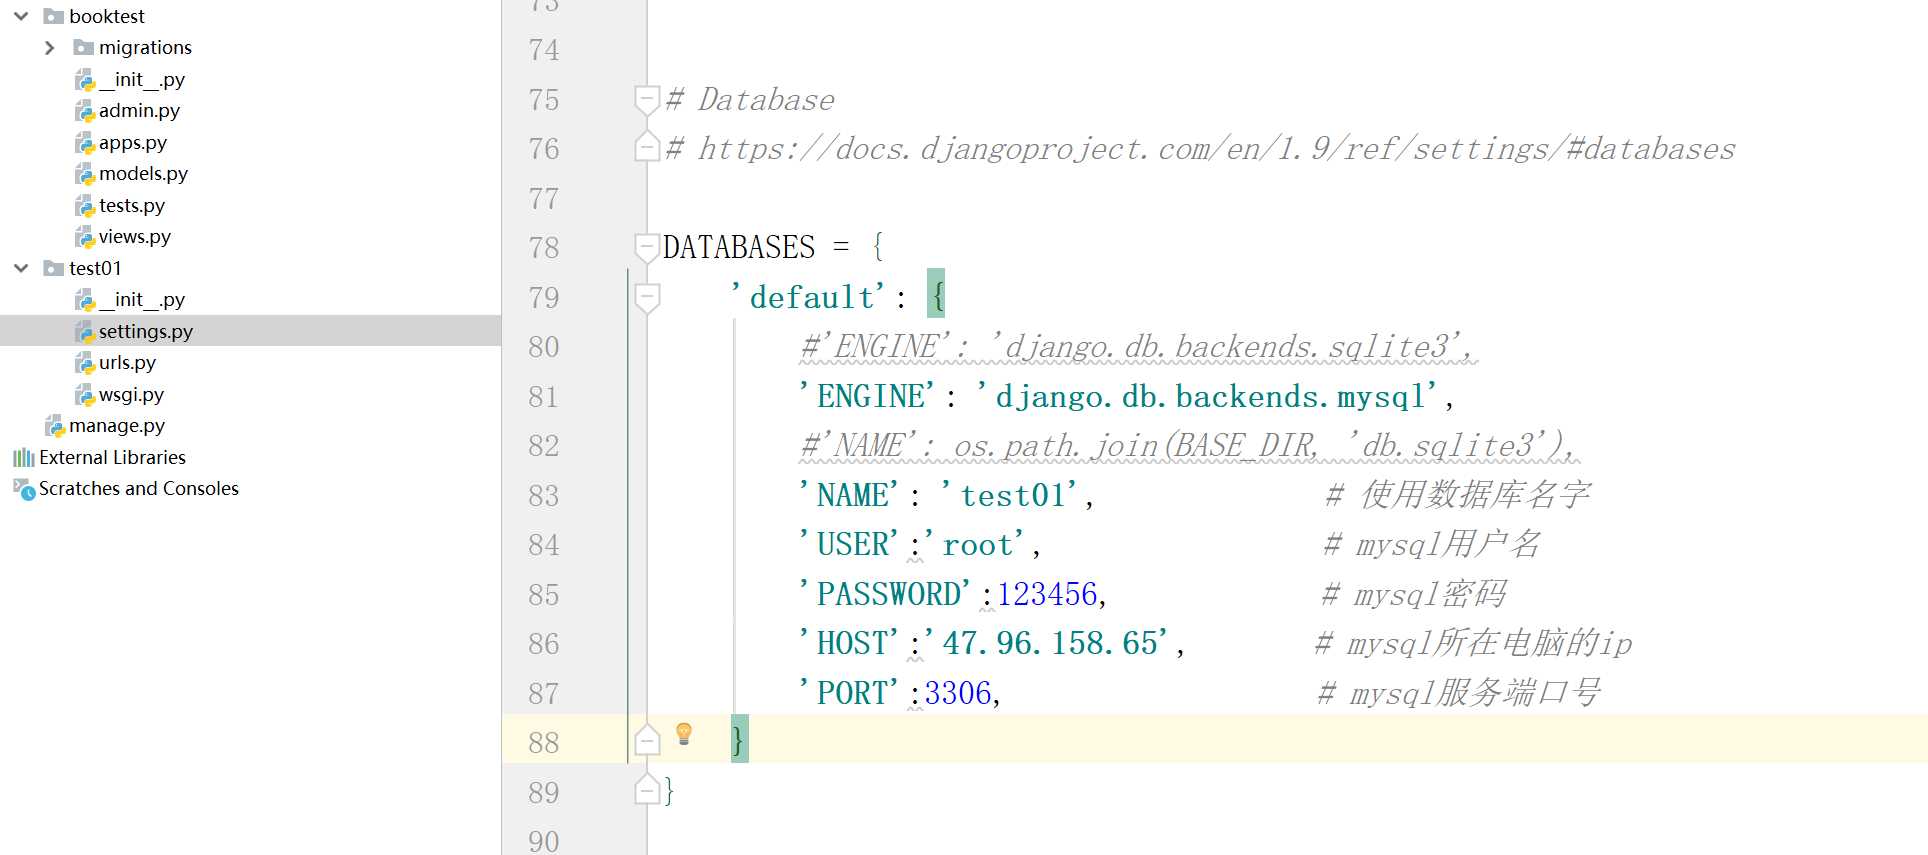Collapse DATABASES dict fold at line 78
Viewport: 1928px width, 855px height.
pos(647,247)
